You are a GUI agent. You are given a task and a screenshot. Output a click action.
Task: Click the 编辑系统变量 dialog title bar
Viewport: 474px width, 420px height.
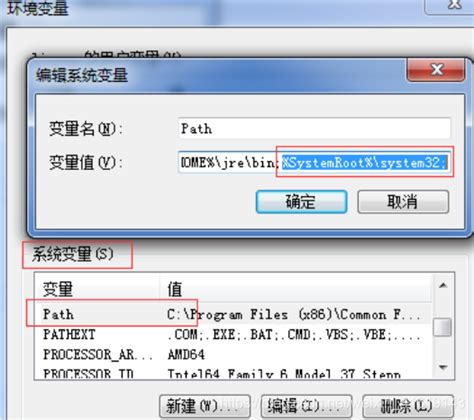[x=217, y=75]
